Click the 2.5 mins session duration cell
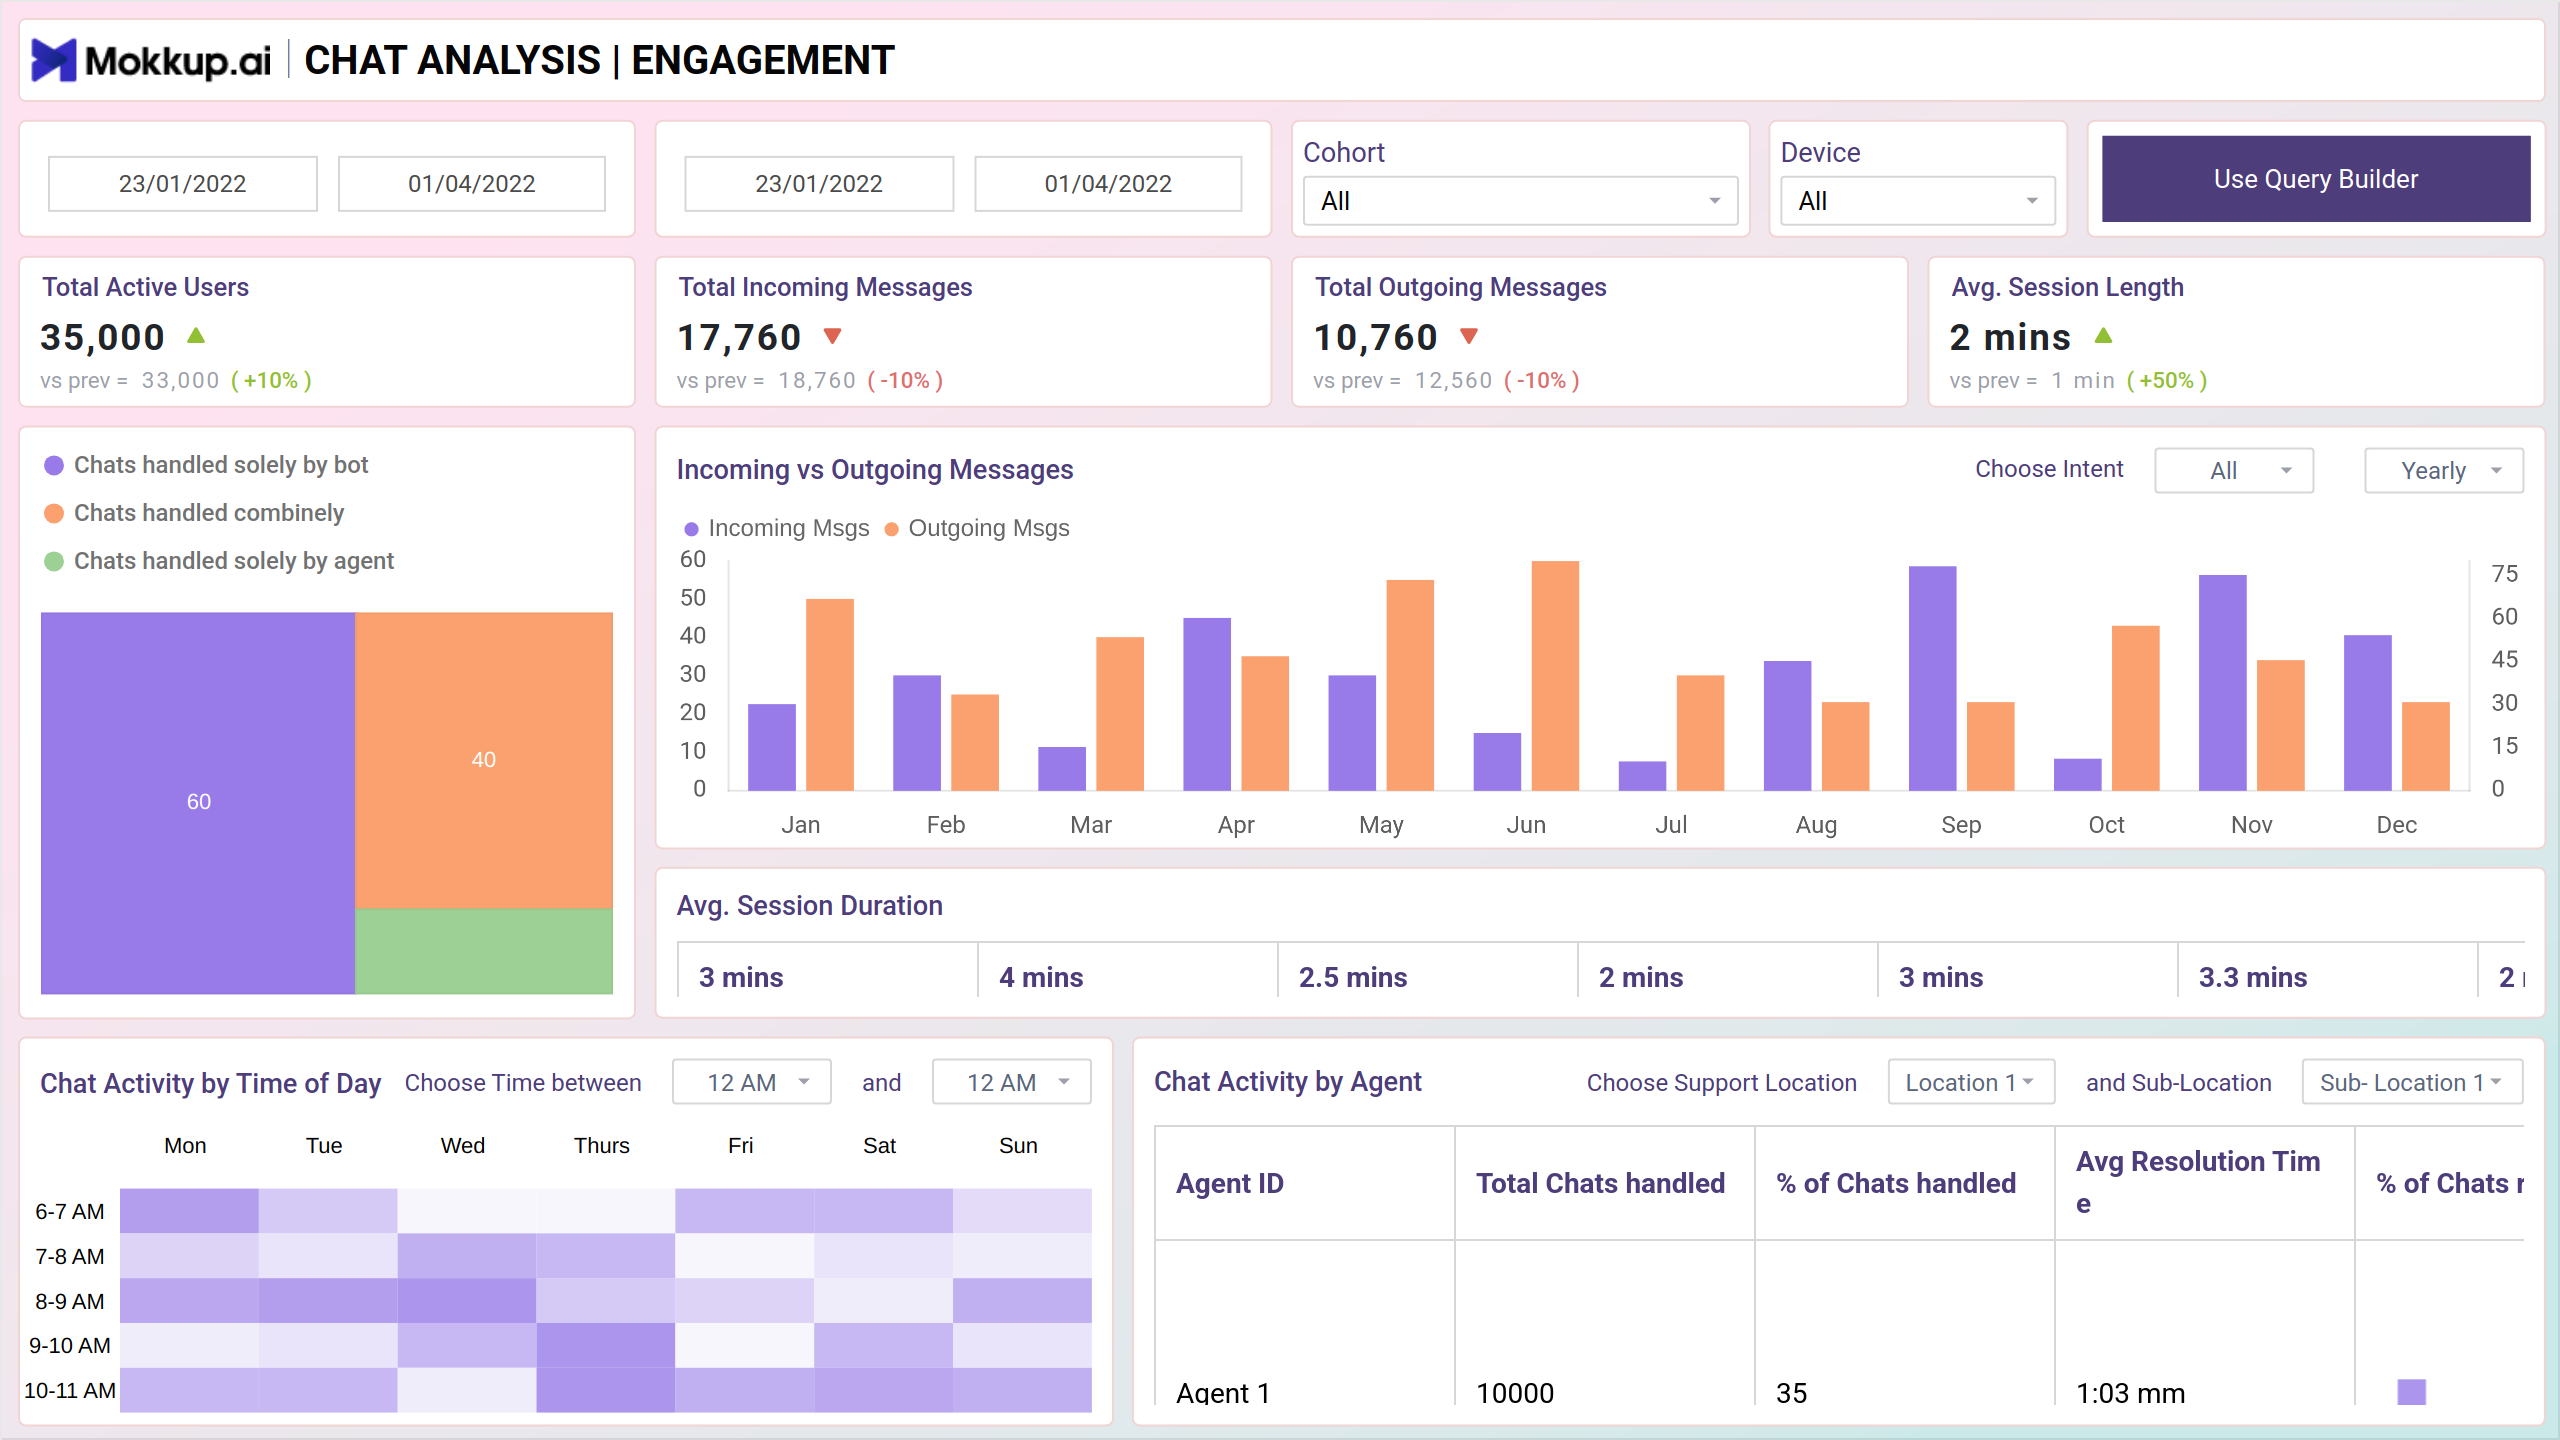2560x1440 pixels. [x=1427, y=970]
